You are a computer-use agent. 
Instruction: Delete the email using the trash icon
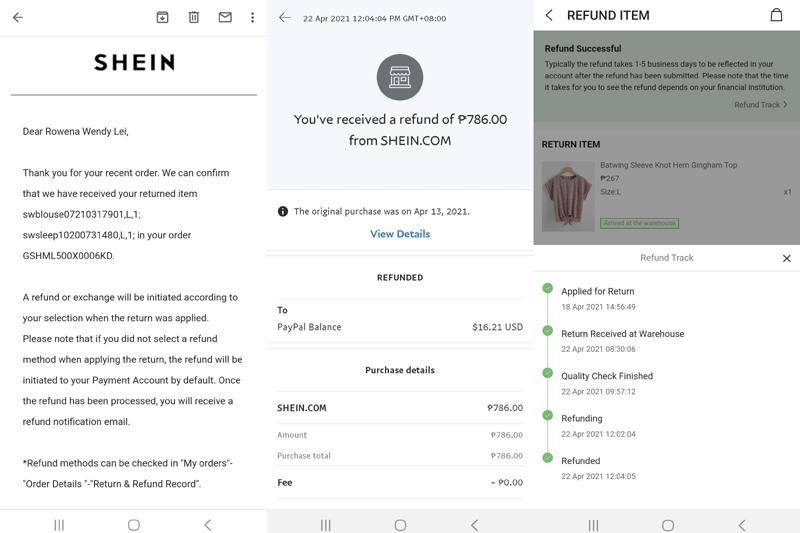pyautogui.click(x=194, y=18)
